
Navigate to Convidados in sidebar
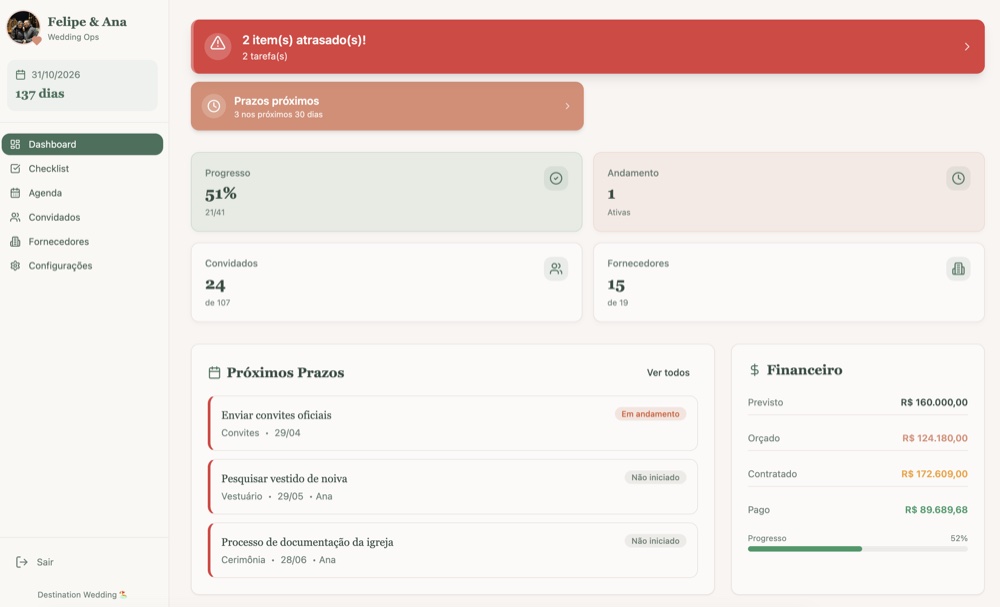tap(82, 217)
